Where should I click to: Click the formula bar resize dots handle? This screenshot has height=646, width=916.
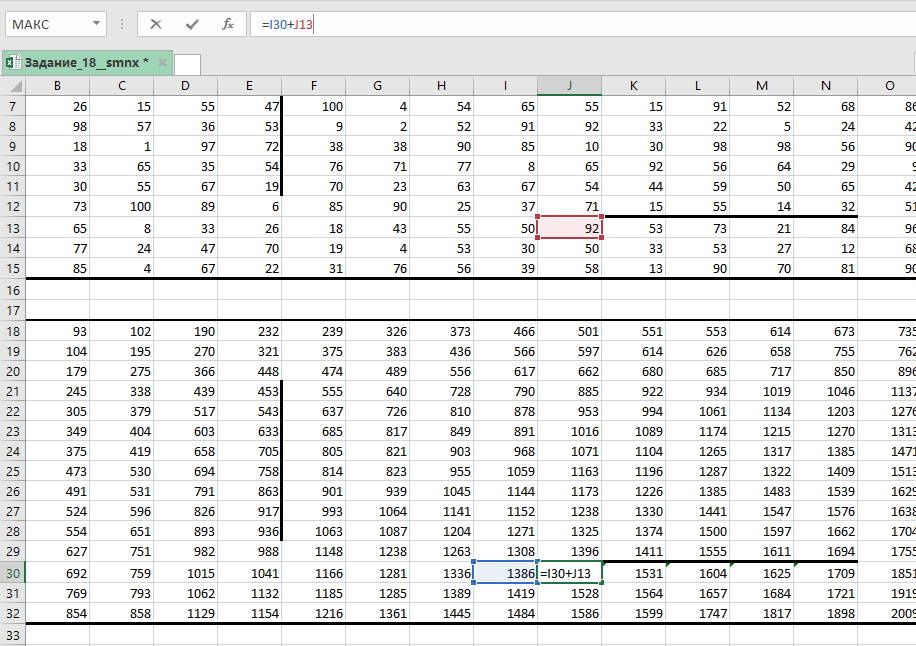(123, 24)
